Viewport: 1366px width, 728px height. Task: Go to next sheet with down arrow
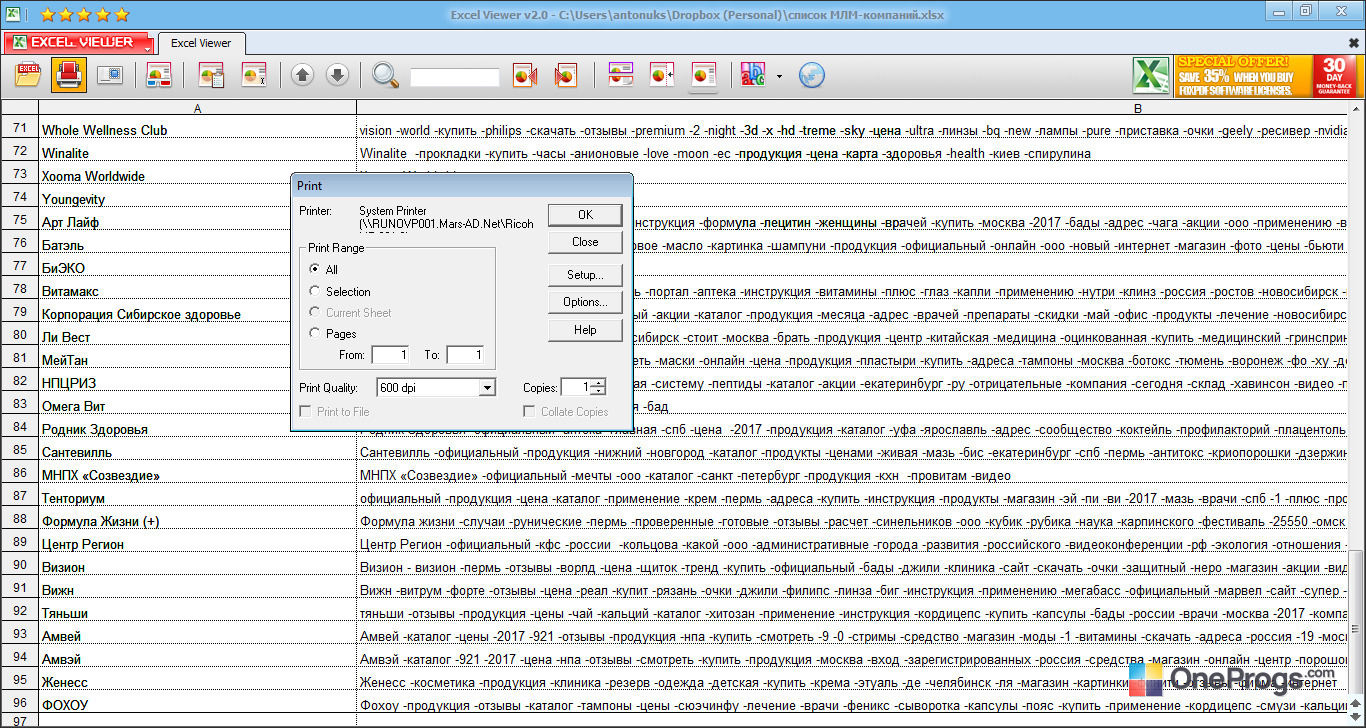(x=338, y=75)
